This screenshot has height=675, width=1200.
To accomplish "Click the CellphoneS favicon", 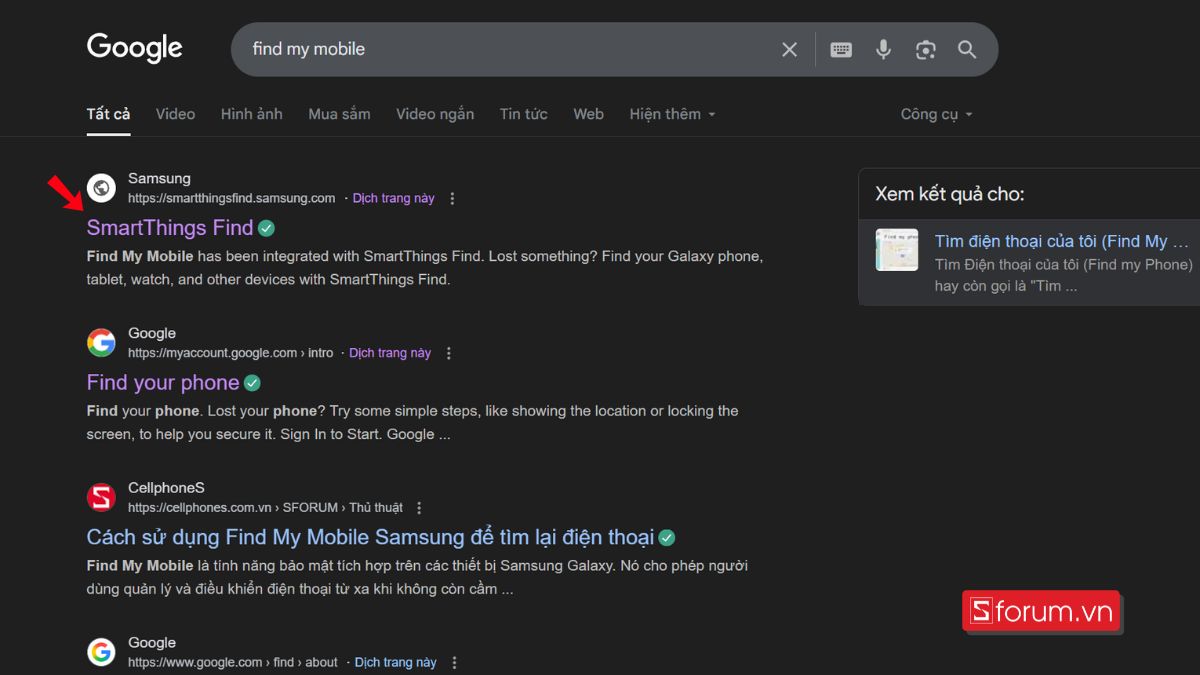I will [101, 497].
